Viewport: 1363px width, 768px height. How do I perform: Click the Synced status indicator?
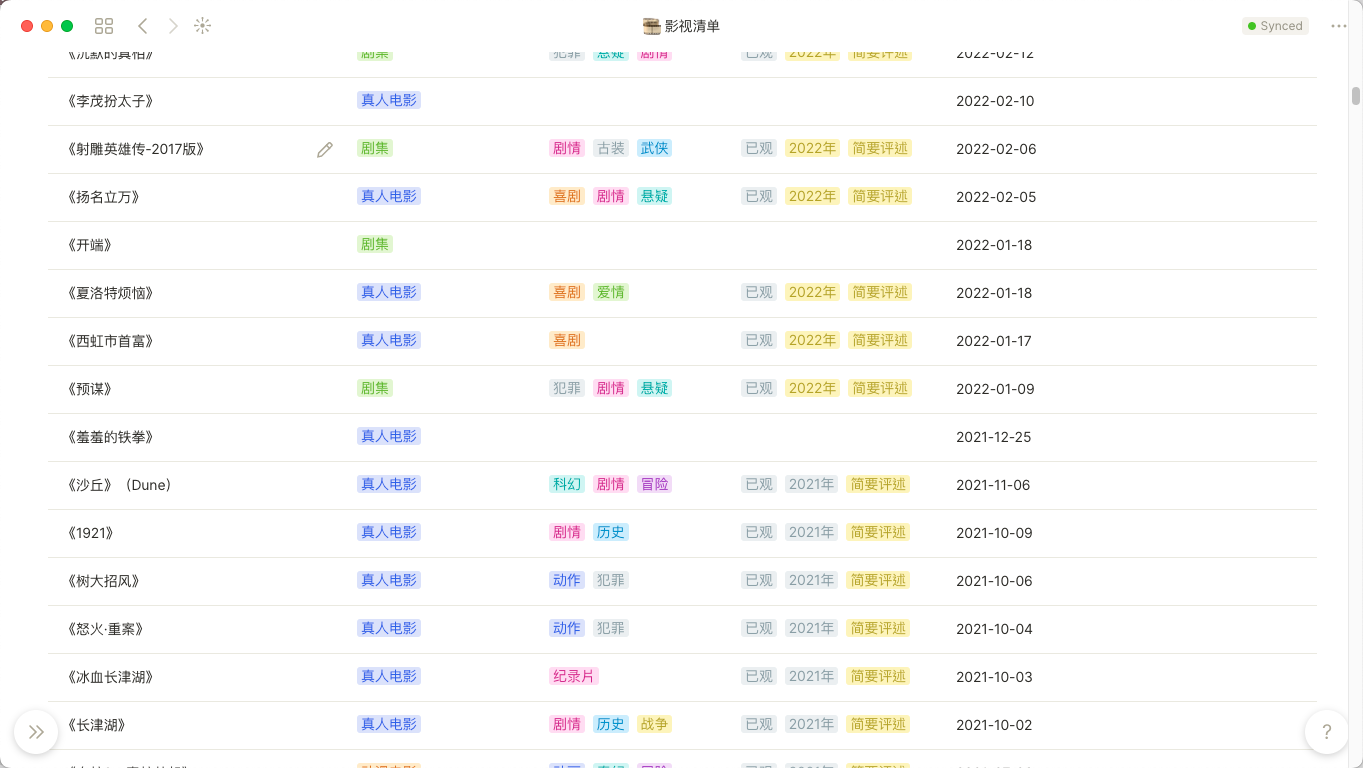(1275, 26)
